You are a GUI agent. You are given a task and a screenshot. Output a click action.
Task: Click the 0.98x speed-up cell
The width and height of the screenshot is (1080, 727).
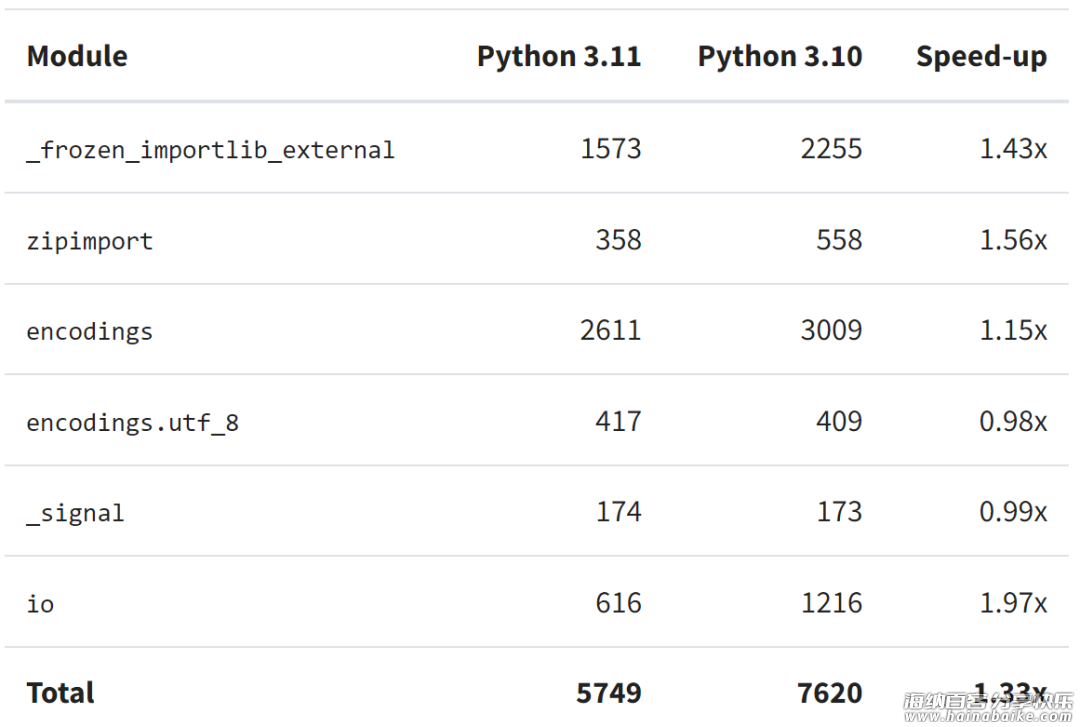[x=1013, y=421]
